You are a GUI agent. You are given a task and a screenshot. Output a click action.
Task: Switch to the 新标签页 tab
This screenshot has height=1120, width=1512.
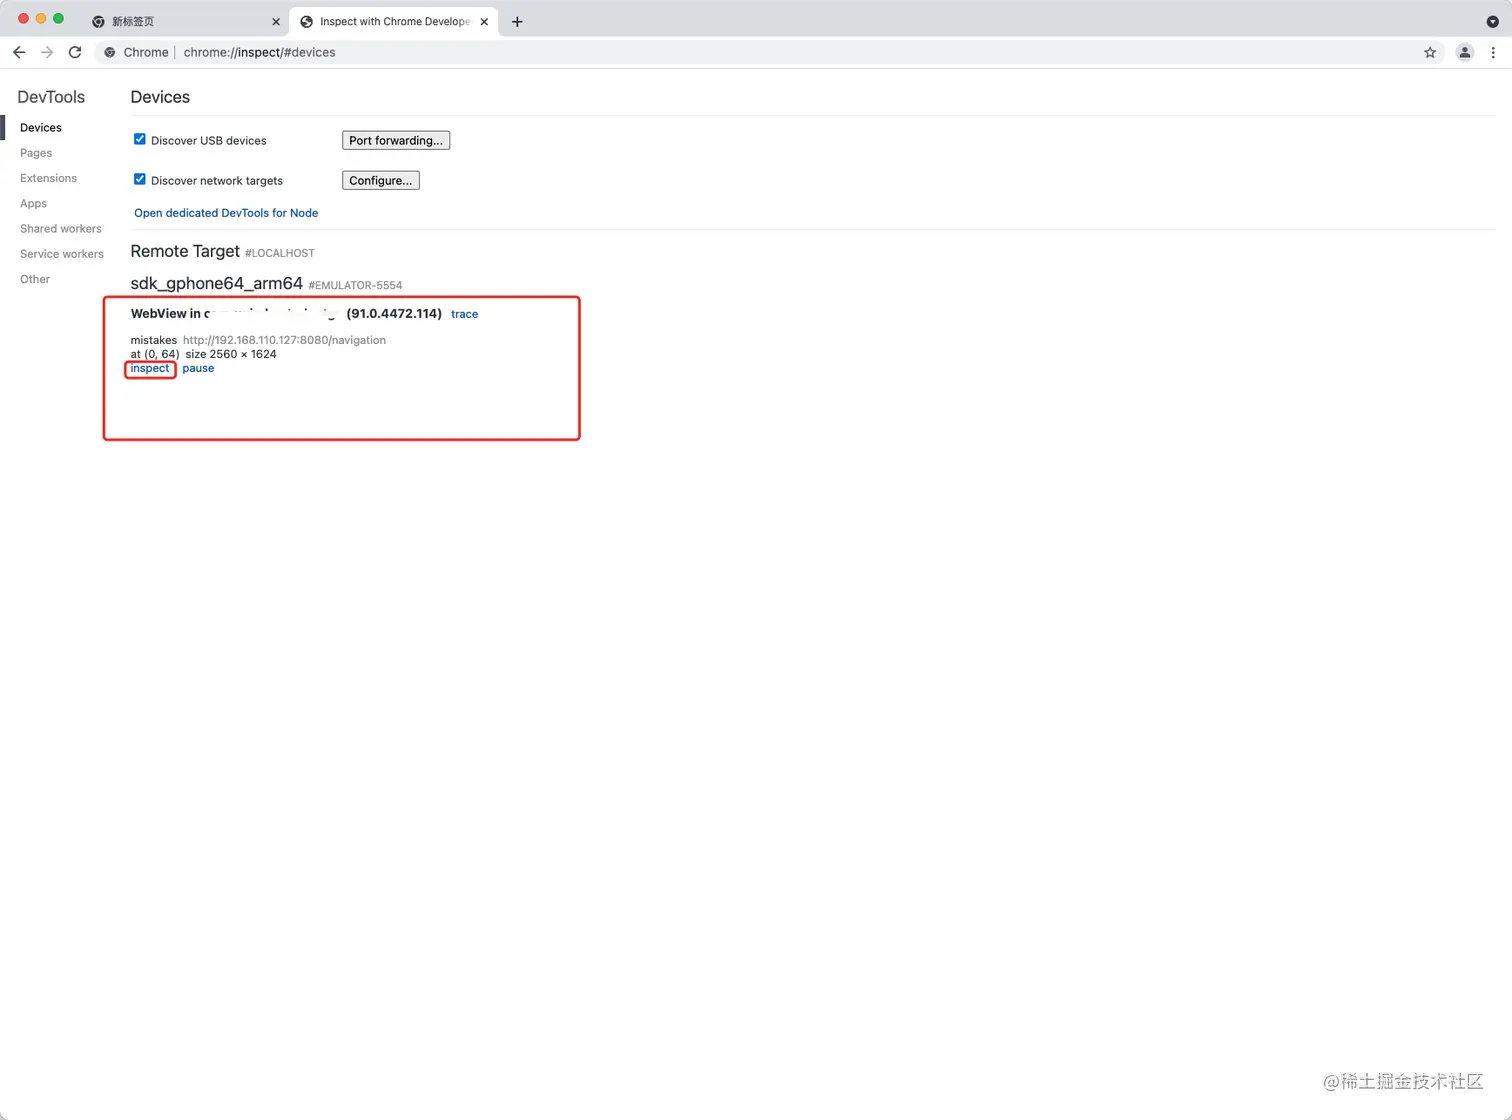tap(184, 21)
